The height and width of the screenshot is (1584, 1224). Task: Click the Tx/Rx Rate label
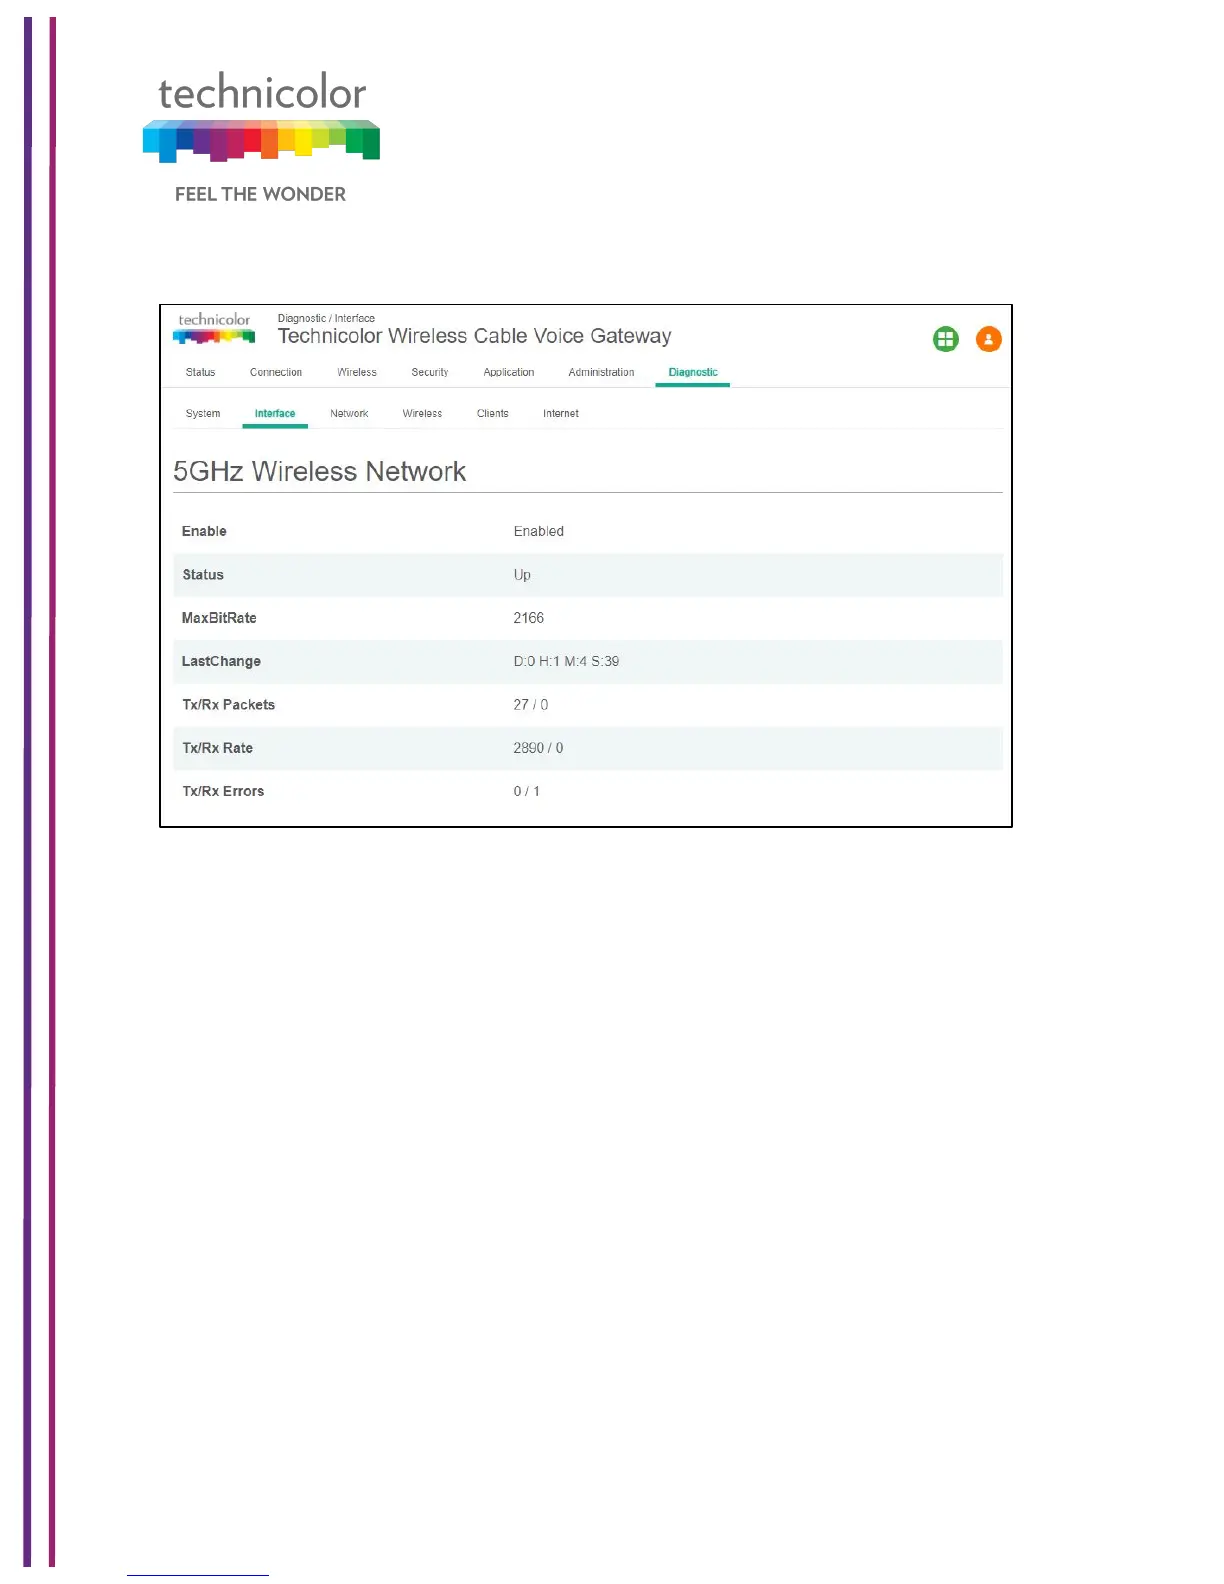[217, 748]
